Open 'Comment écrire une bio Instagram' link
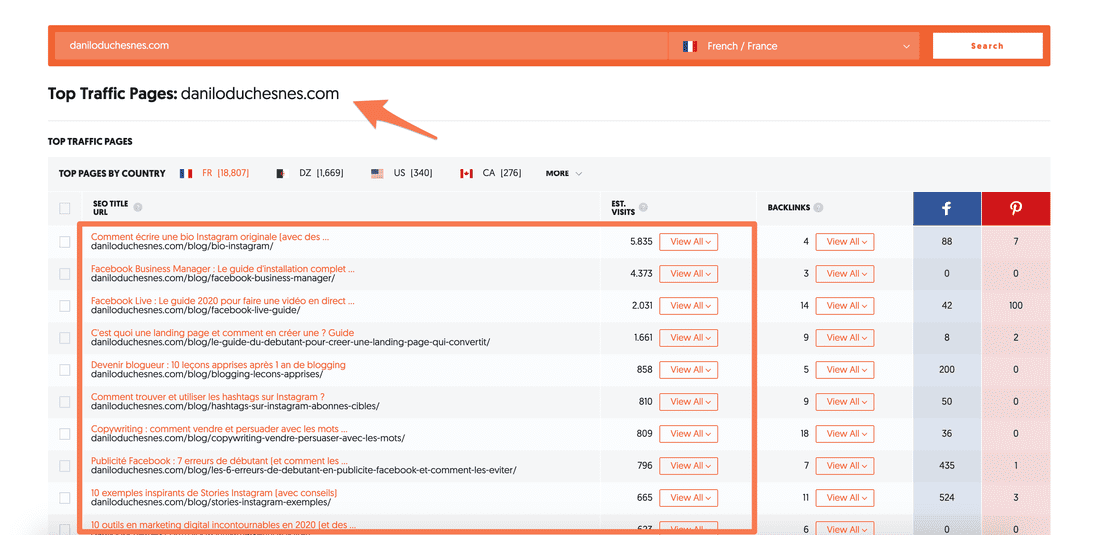Screen dimensions: 1100x535 click(x=210, y=237)
